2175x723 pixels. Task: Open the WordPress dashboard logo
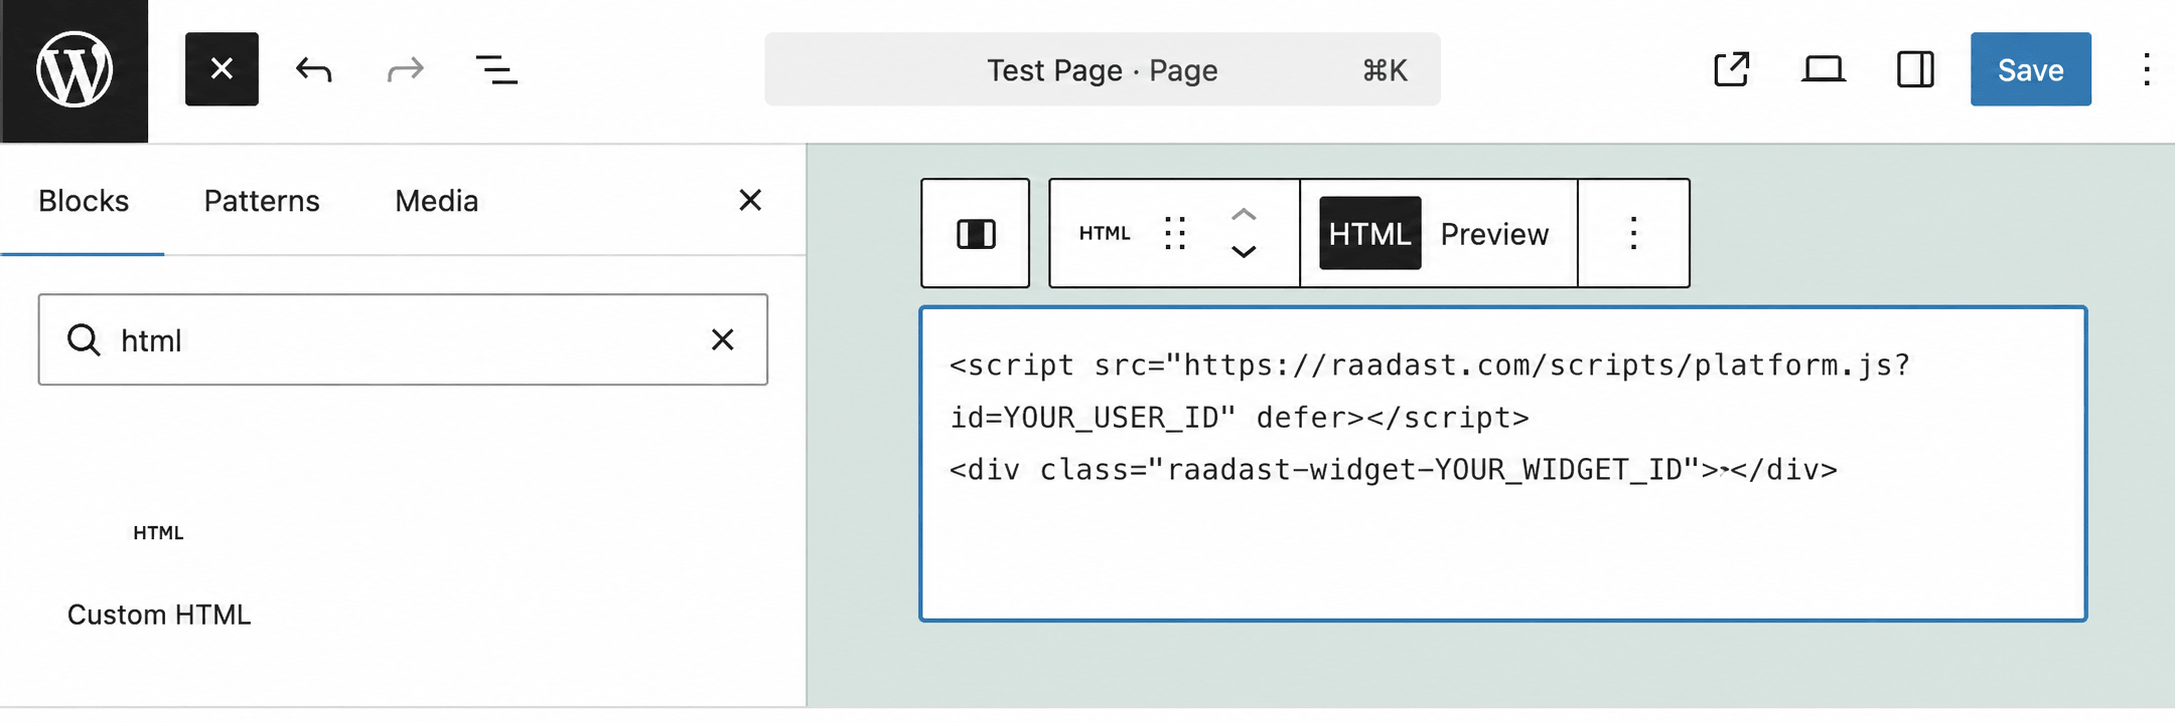point(74,70)
